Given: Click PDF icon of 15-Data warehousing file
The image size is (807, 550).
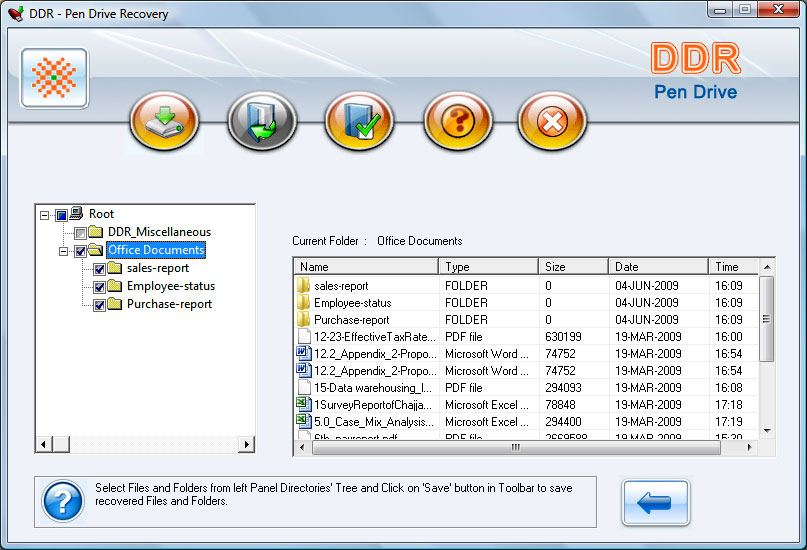Looking at the screenshot, I should click(x=304, y=387).
